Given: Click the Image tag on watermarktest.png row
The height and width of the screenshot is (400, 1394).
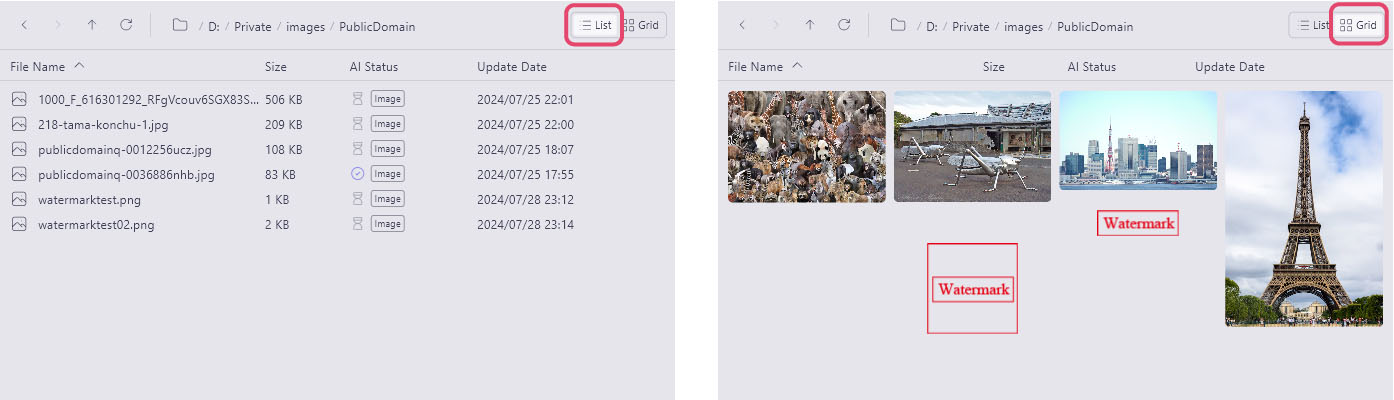Looking at the screenshot, I should click(387, 199).
